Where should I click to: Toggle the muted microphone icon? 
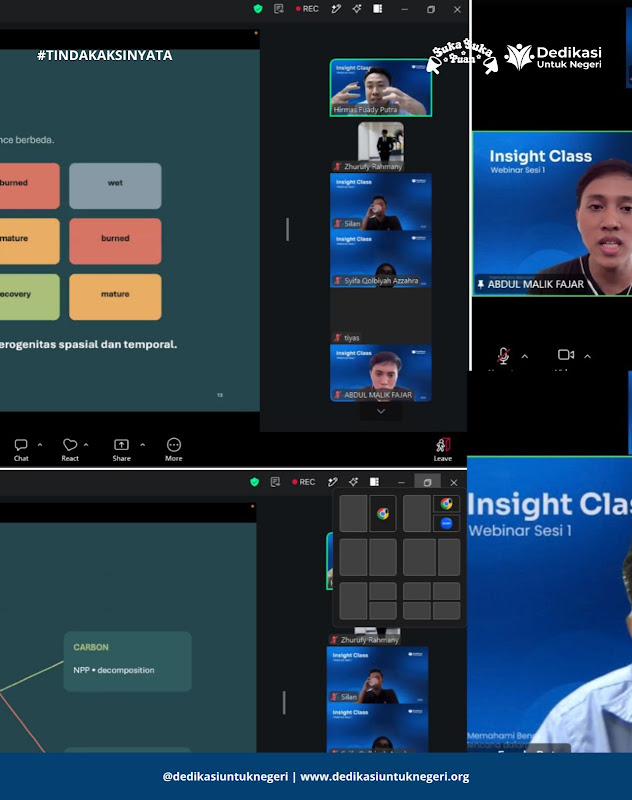pos(503,355)
